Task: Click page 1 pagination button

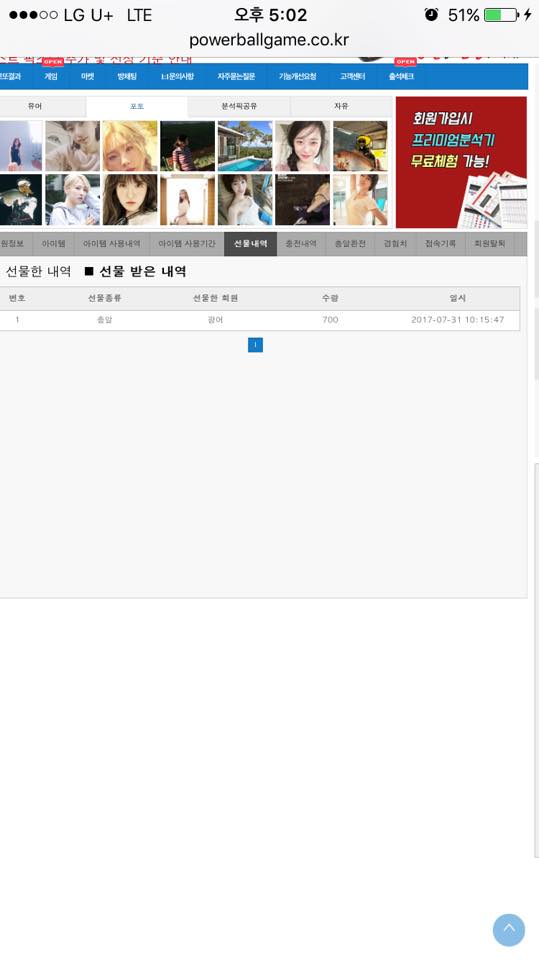Action: pos(255,345)
